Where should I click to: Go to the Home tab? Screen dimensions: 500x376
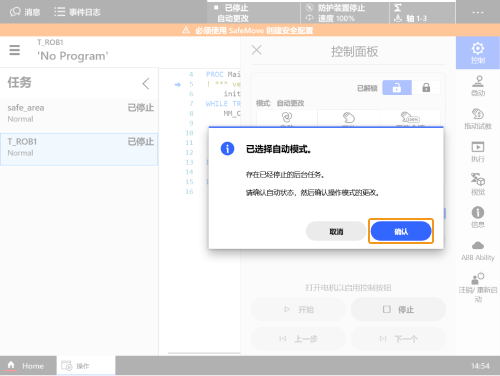pyautogui.click(x=28, y=366)
